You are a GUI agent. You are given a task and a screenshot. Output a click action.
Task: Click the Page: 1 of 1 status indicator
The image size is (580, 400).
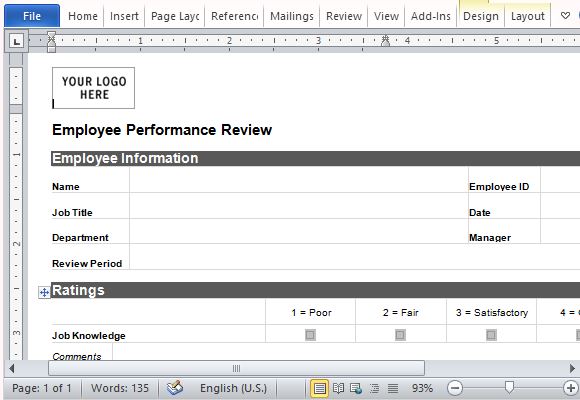pos(42,388)
